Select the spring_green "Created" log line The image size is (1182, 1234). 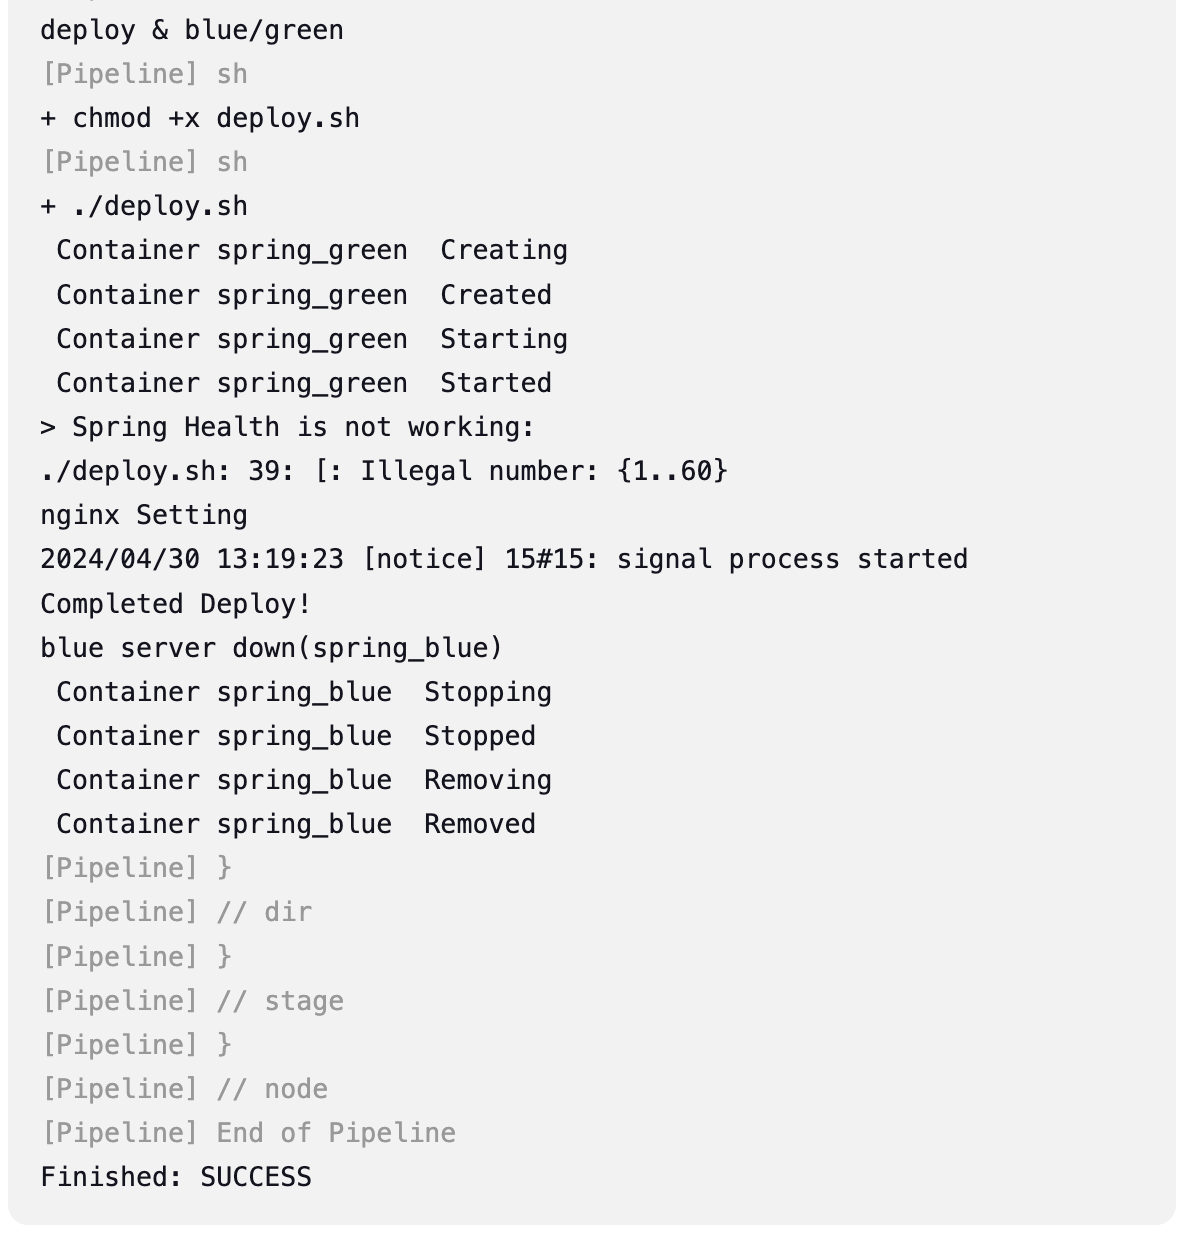pyautogui.click(x=303, y=295)
